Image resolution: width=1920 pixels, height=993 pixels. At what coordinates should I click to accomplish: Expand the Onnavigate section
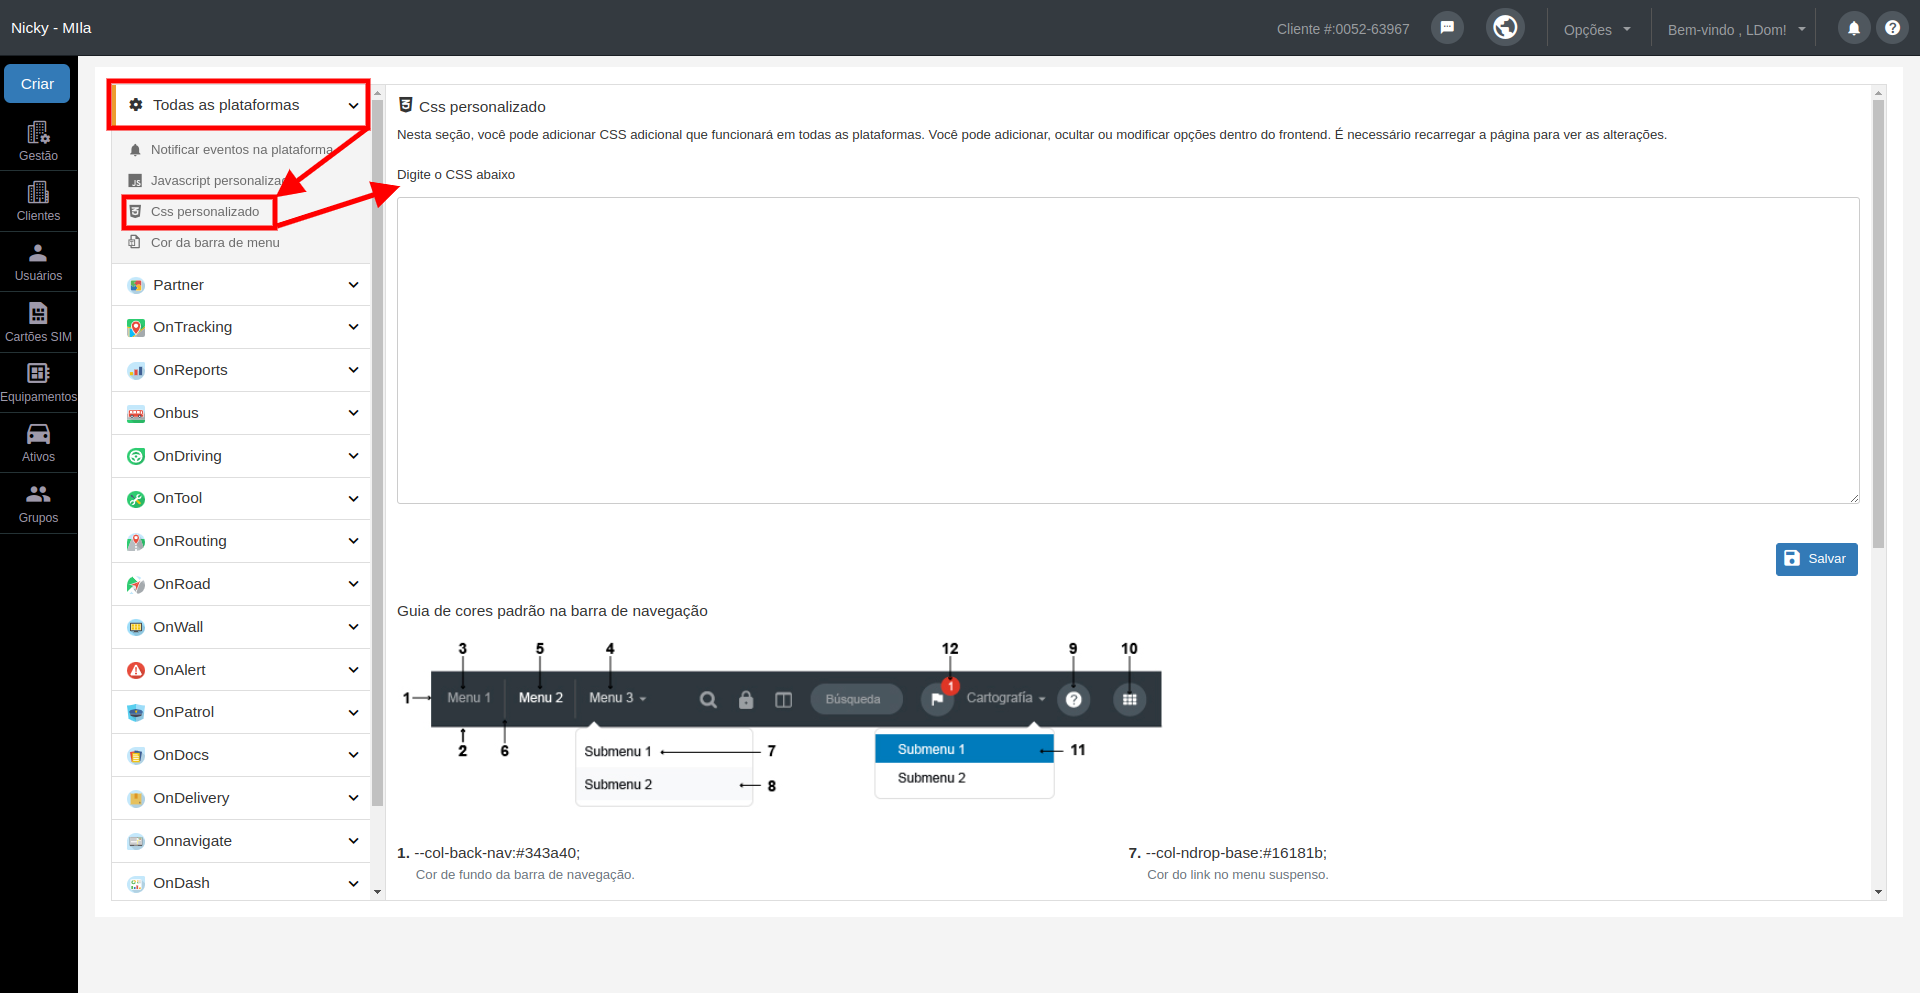pos(241,841)
